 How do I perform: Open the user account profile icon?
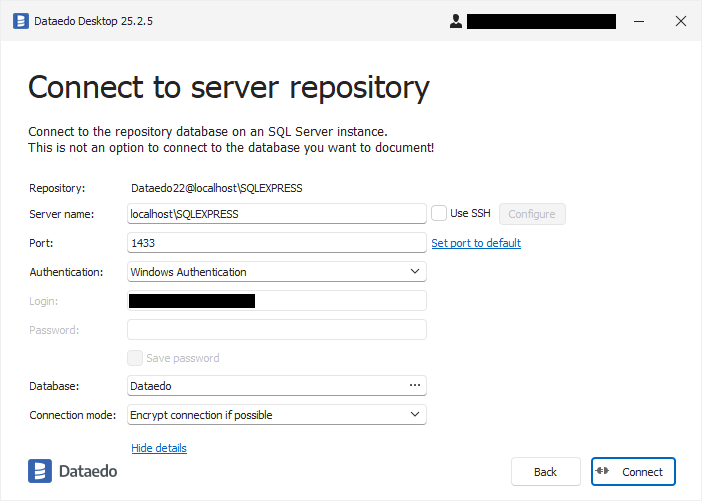tap(456, 21)
